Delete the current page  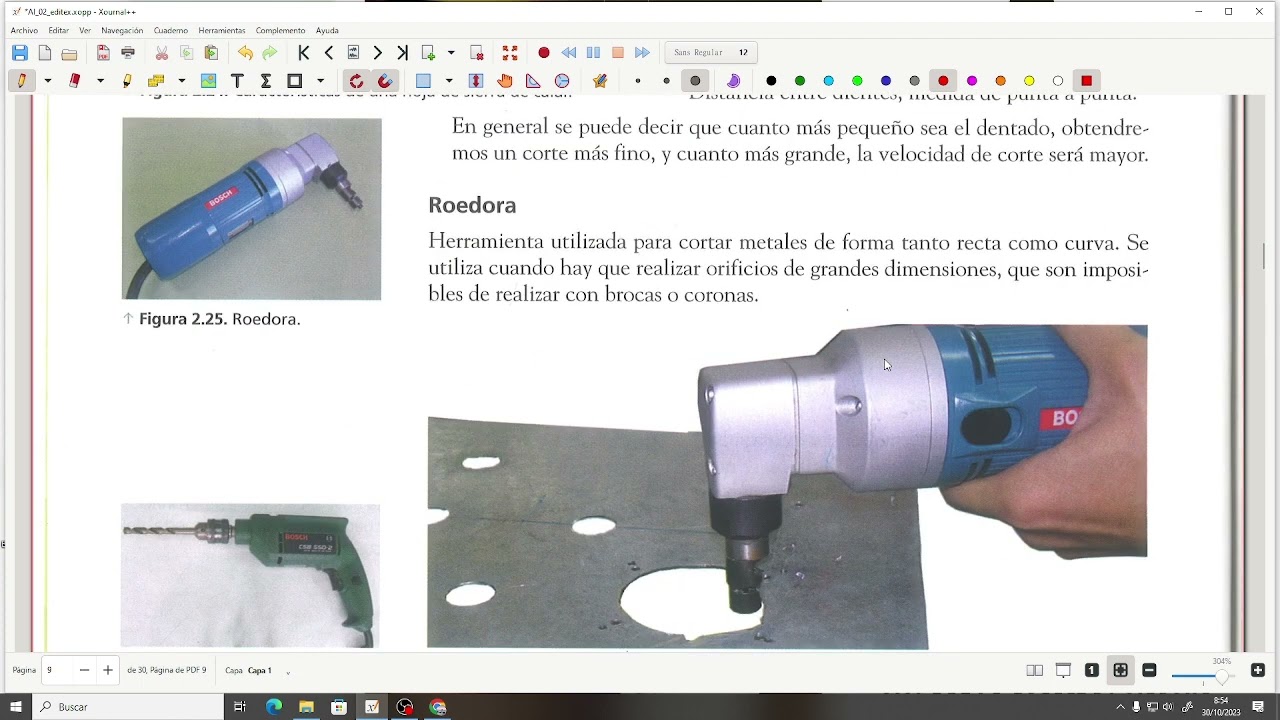(x=477, y=53)
